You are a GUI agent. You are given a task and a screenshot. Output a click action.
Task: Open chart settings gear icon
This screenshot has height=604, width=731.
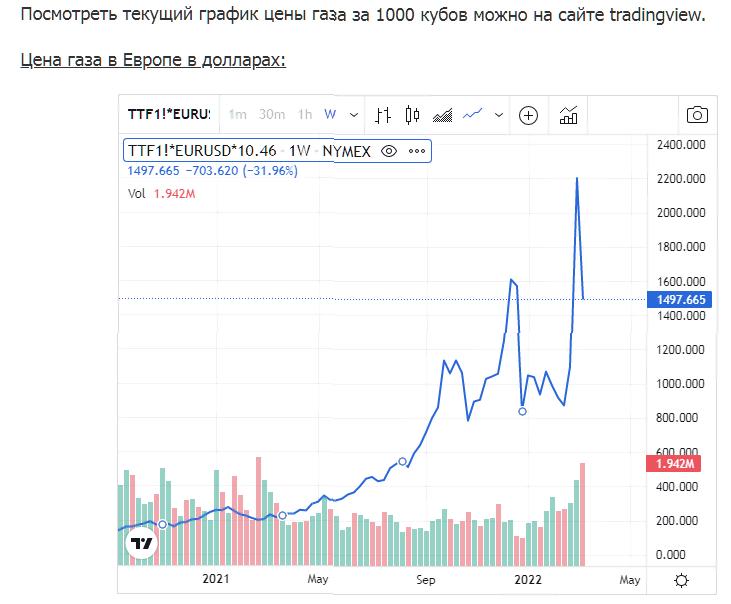point(681,580)
